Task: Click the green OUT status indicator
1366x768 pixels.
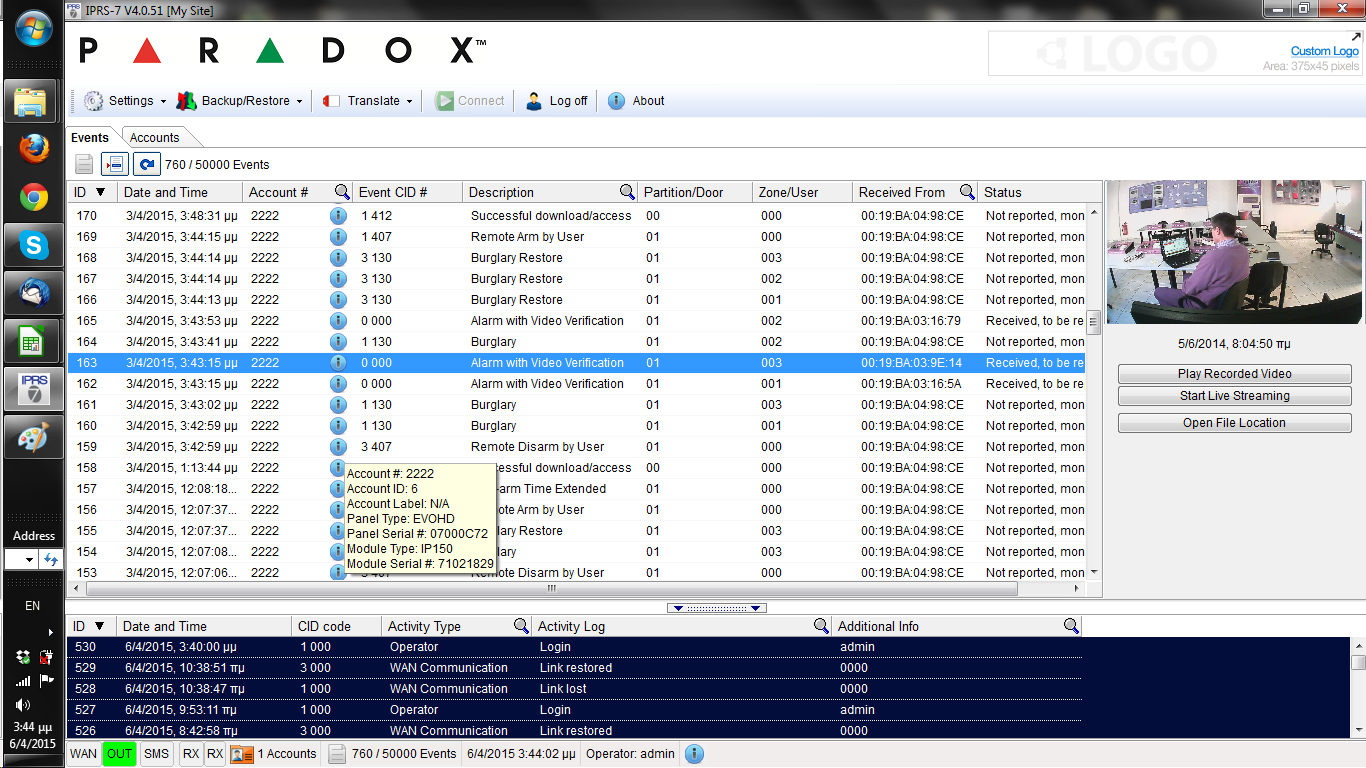Action: point(119,754)
